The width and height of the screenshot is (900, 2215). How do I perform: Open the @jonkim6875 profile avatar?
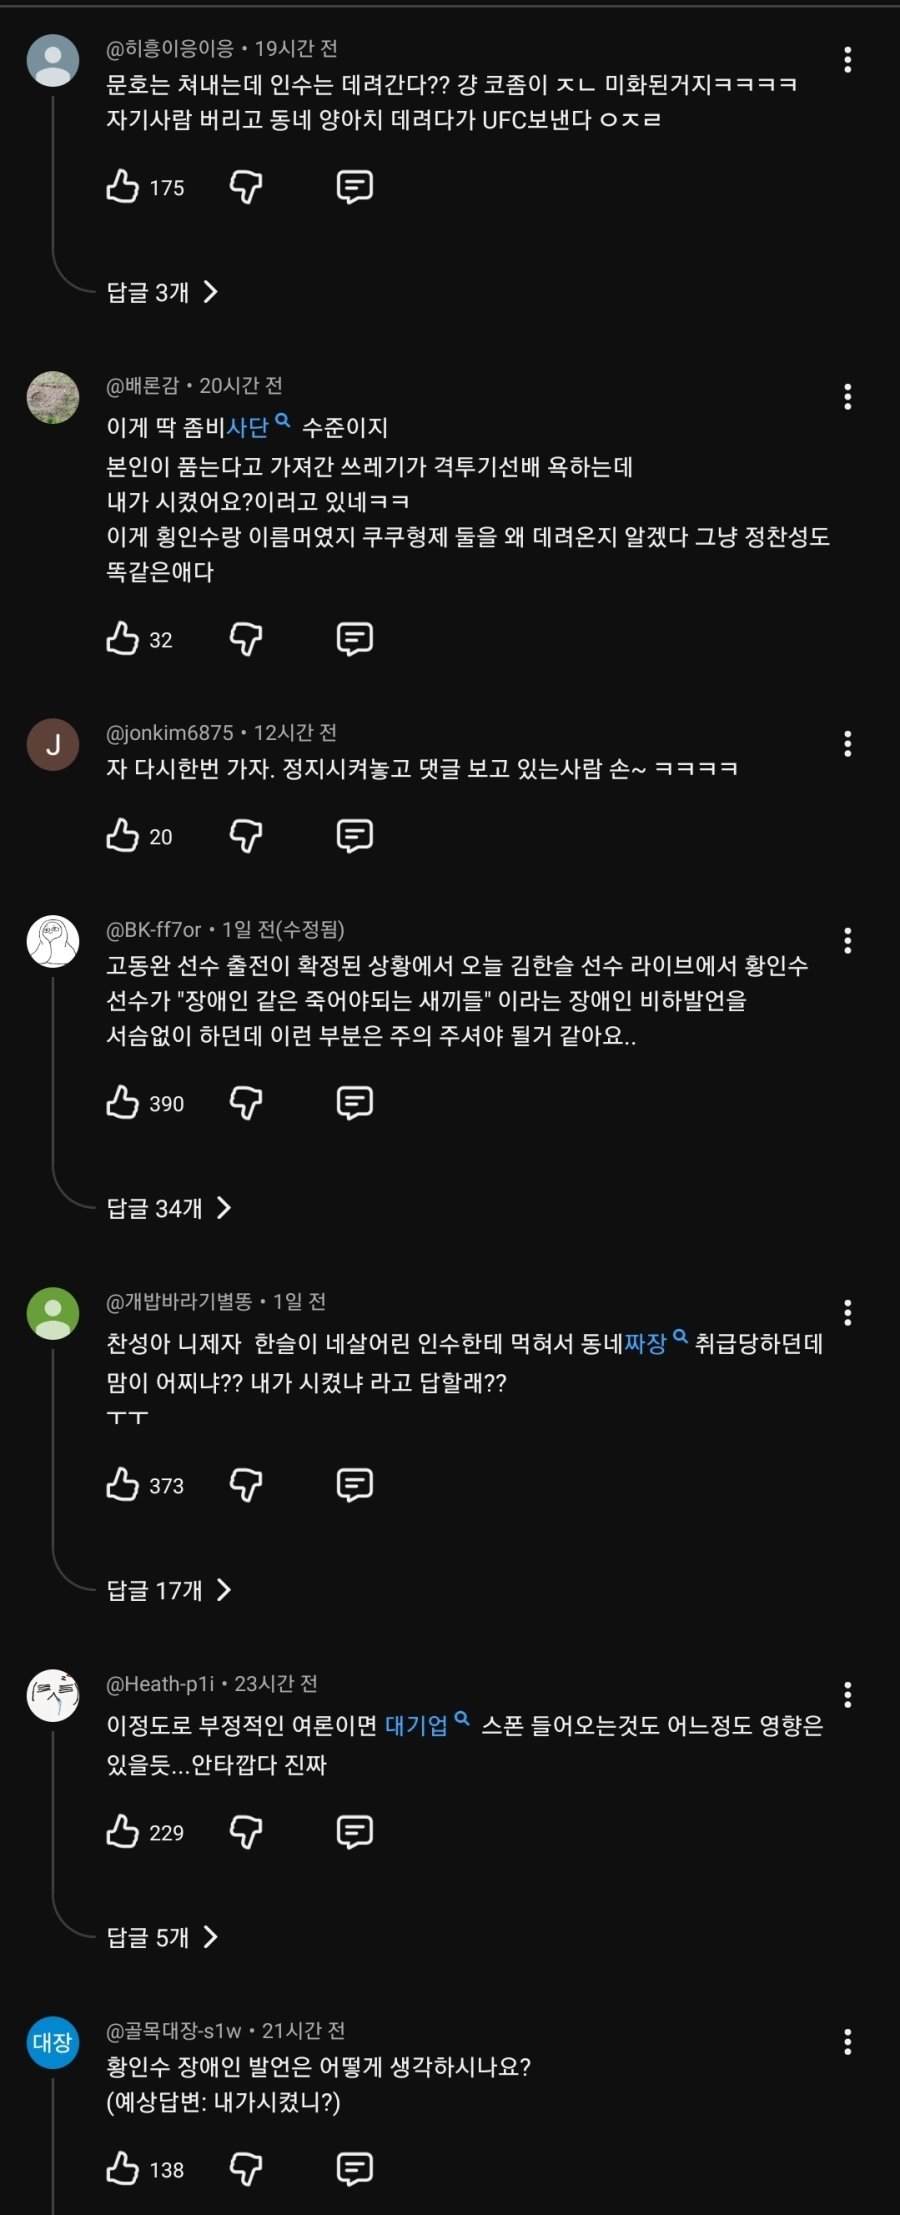pyautogui.click(x=53, y=744)
